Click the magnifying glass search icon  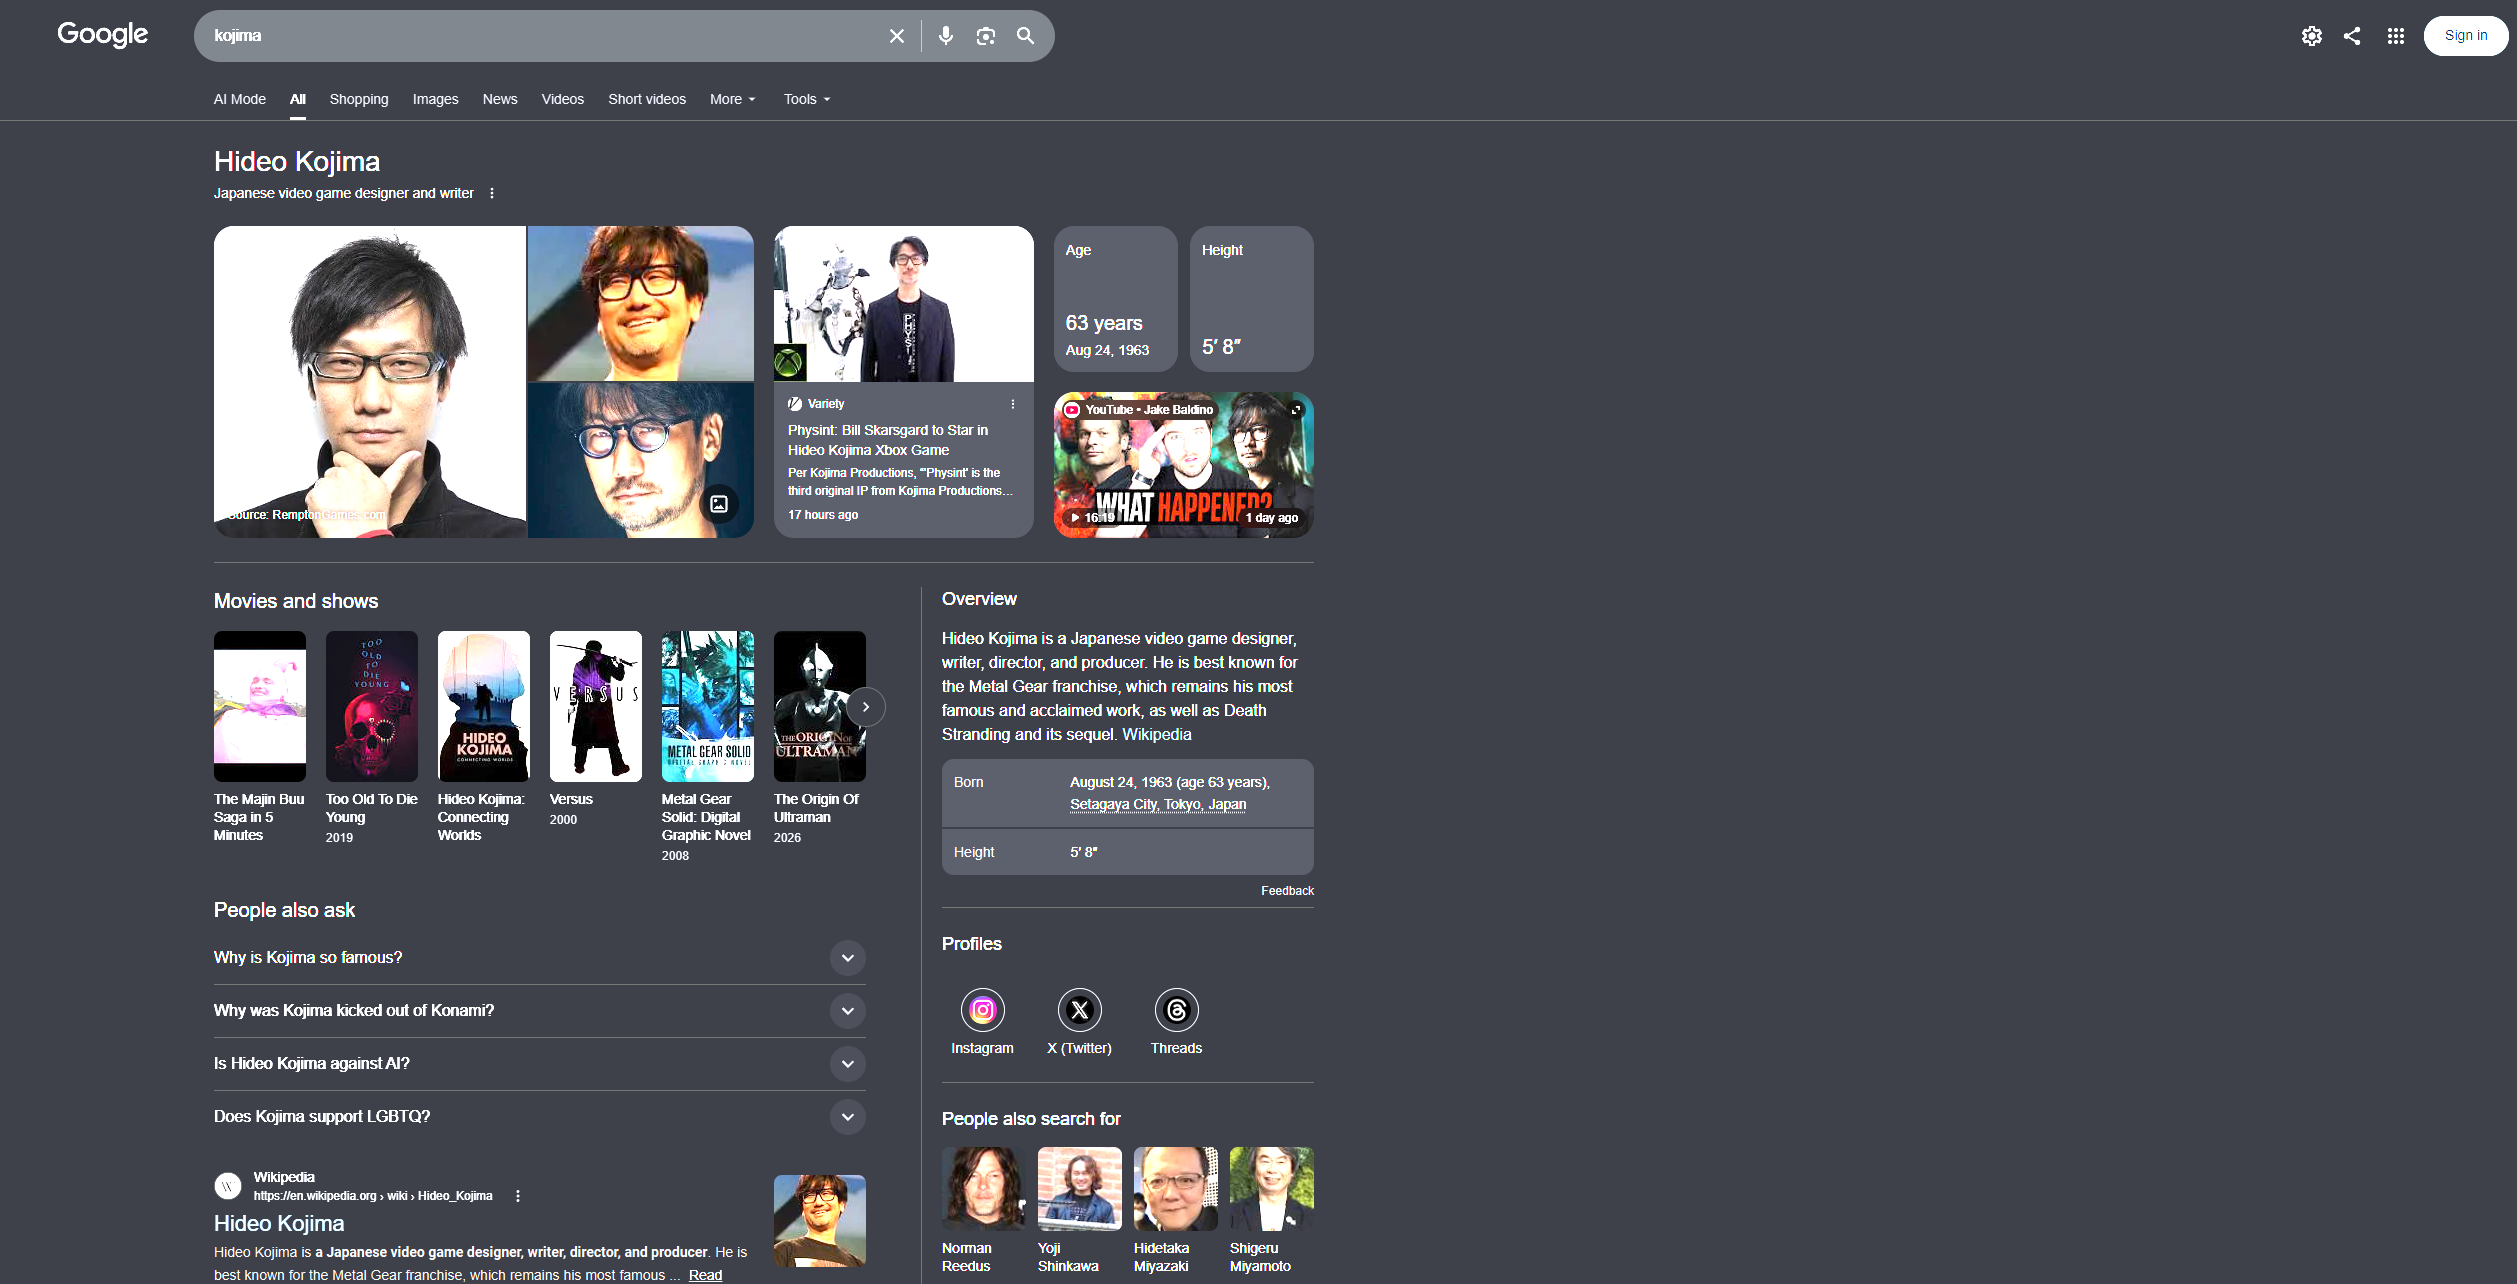tap(1025, 36)
